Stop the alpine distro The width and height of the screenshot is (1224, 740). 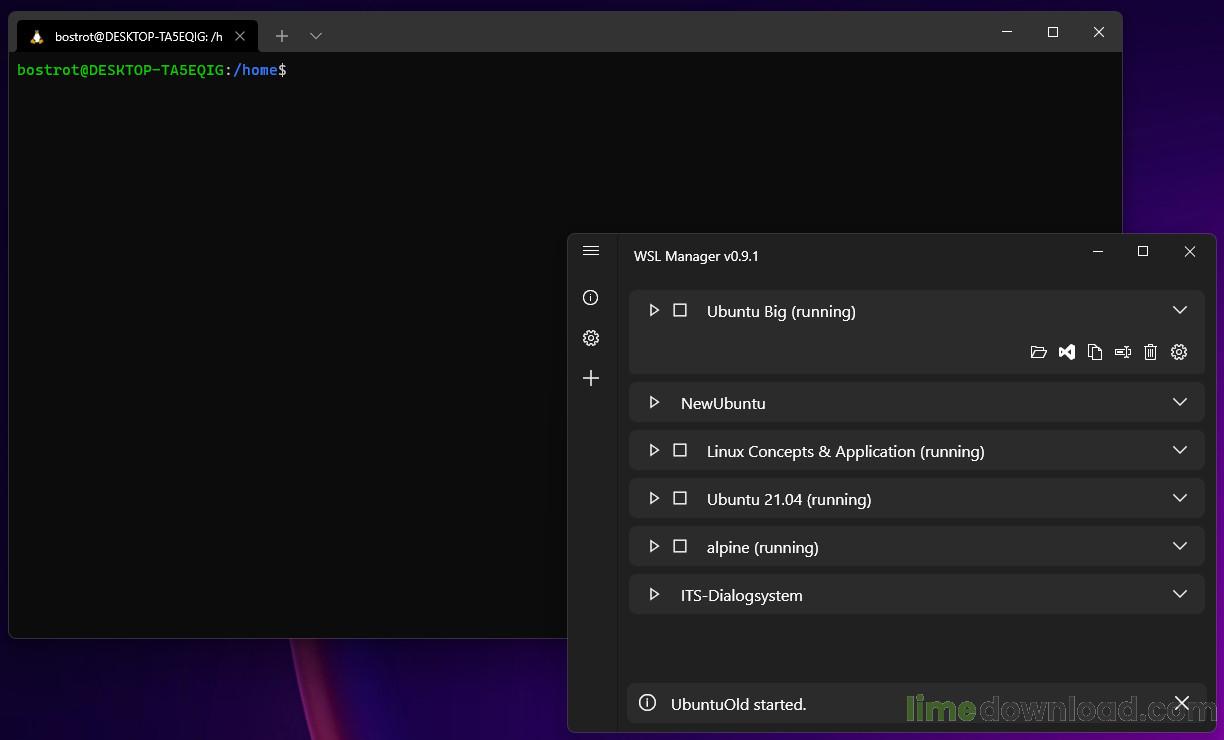coord(680,547)
